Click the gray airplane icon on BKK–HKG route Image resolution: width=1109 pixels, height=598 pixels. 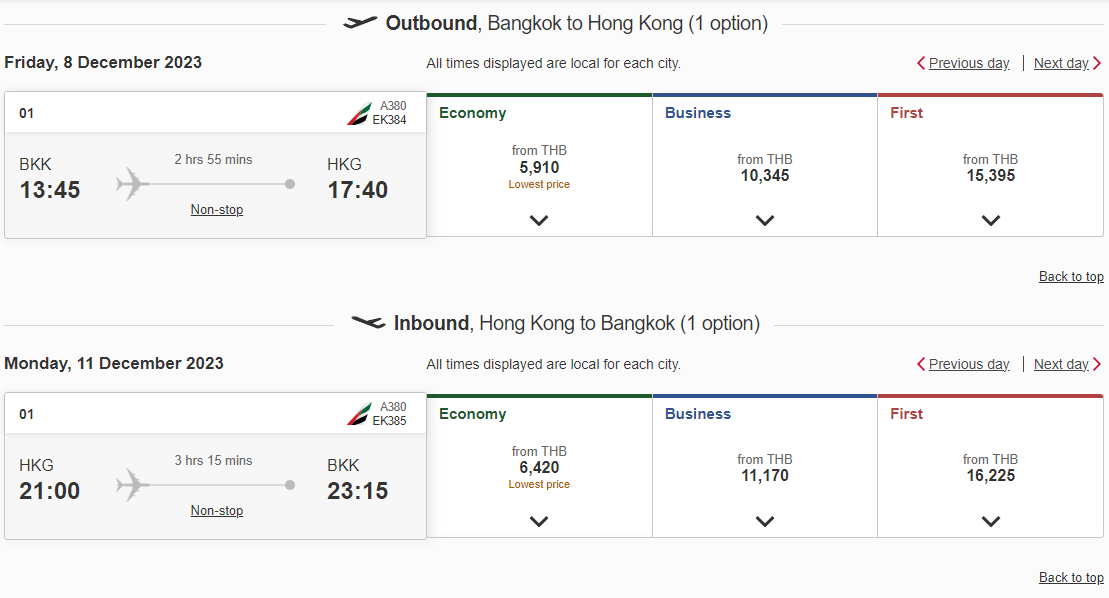(x=132, y=184)
